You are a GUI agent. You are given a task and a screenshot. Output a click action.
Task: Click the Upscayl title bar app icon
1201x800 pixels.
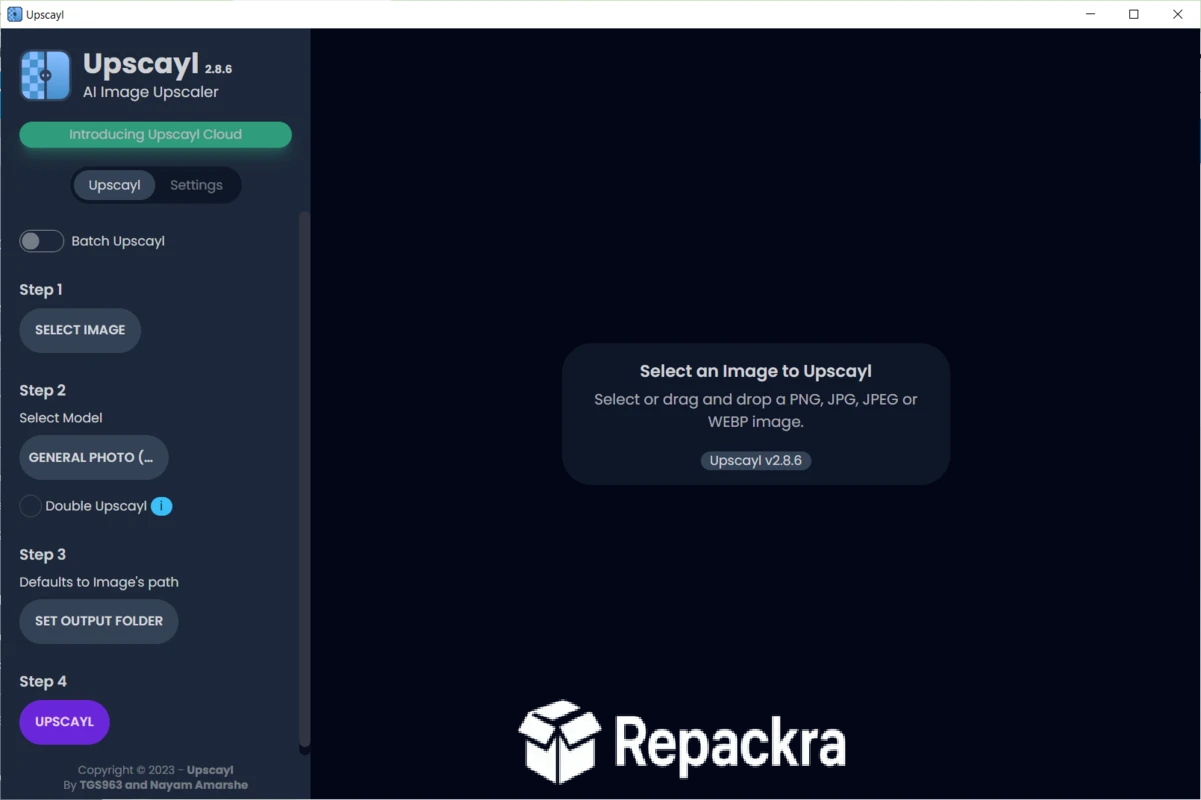[x=14, y=14]
